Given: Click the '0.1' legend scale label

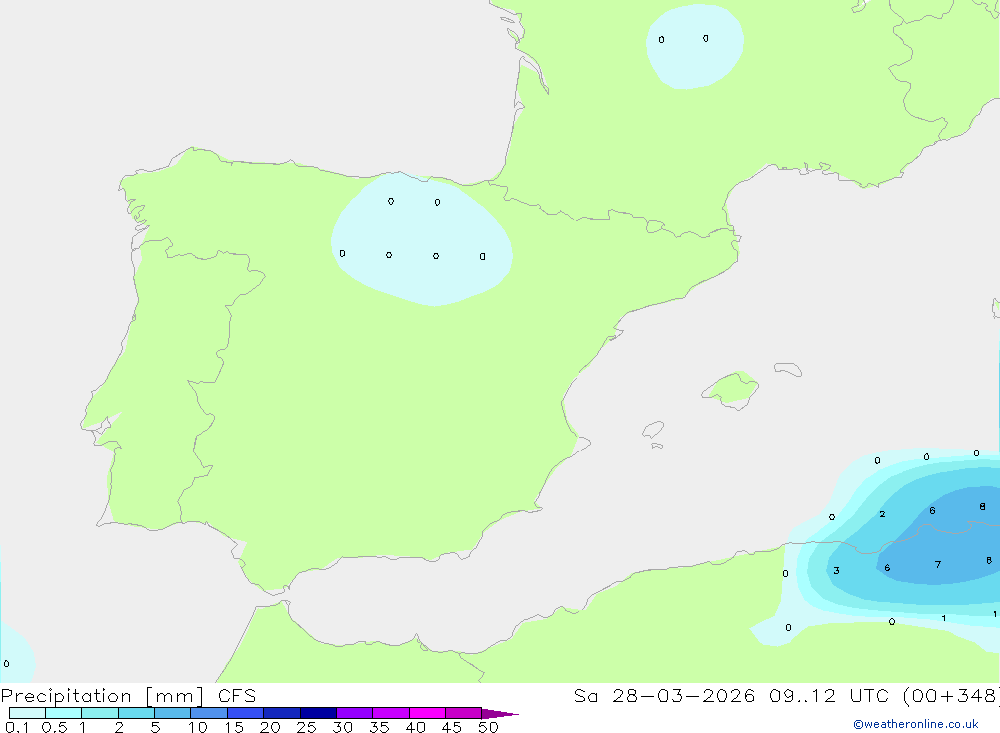Looking at the screenshot, I should click(x=17, y=727).
